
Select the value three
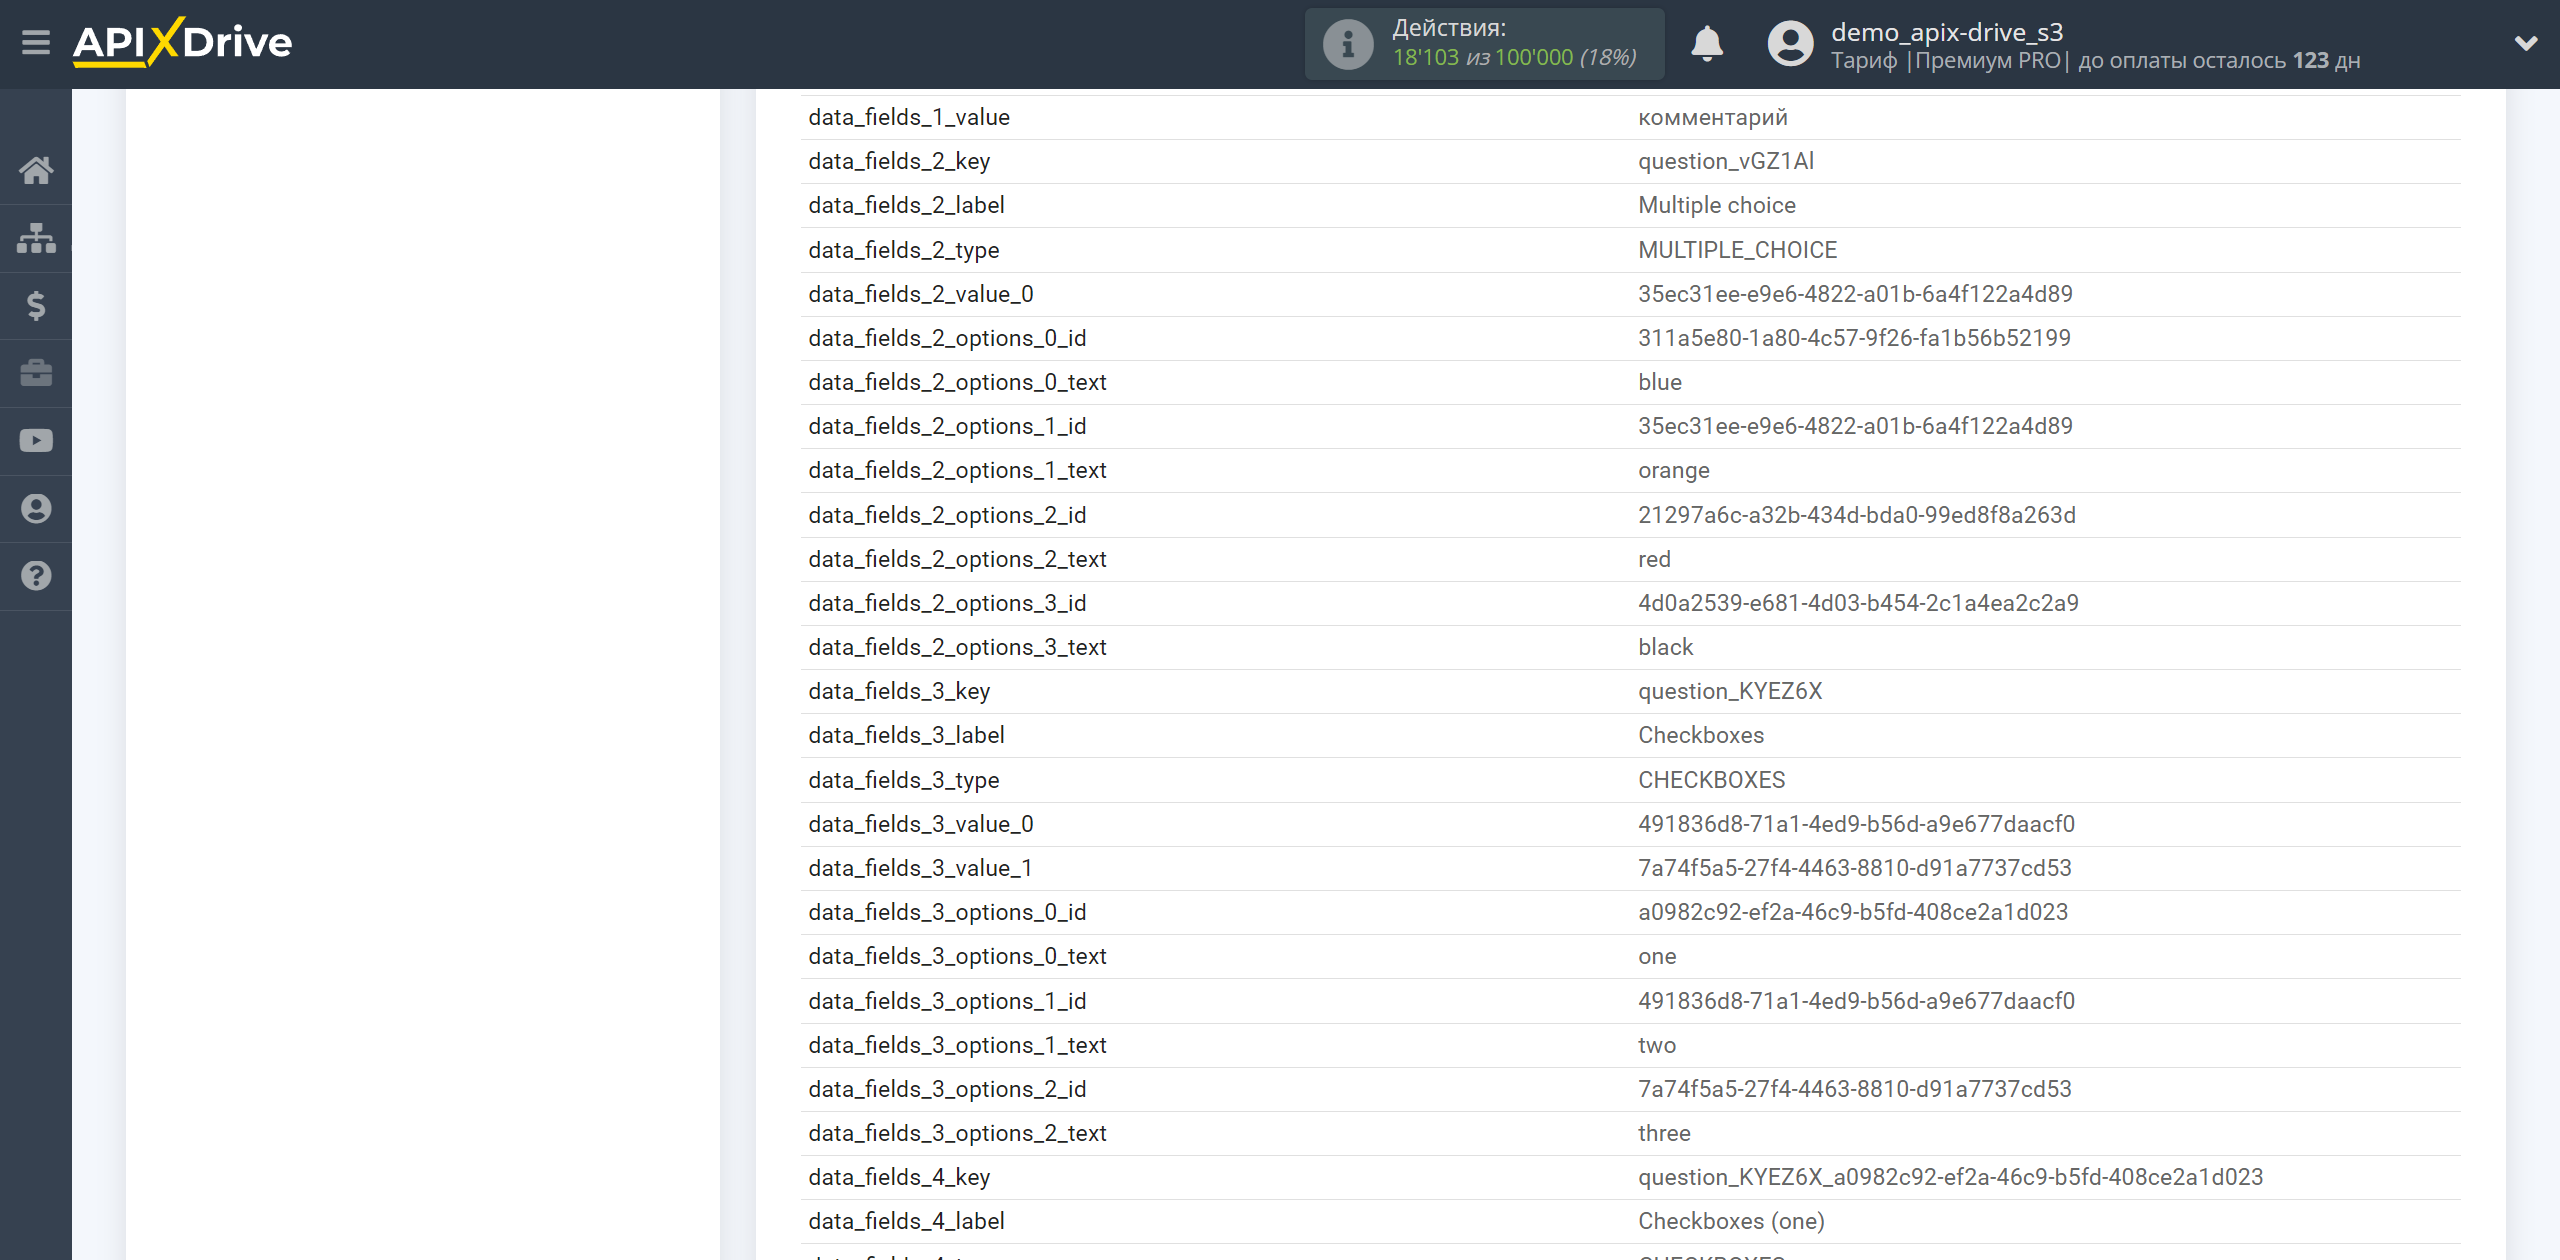pos(1664,1133)
